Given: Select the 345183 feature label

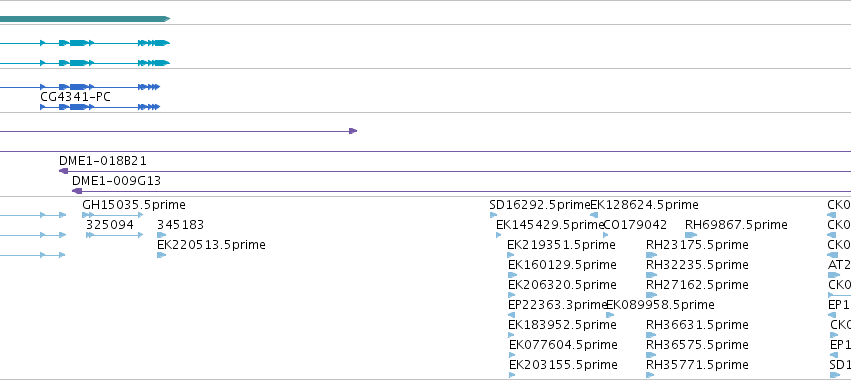Looking at the screenshot, I should 181,225.
